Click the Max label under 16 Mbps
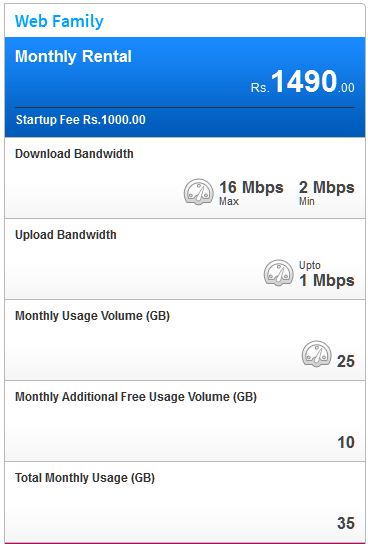This screenshot has width=368, height=544. coord(229,201)
